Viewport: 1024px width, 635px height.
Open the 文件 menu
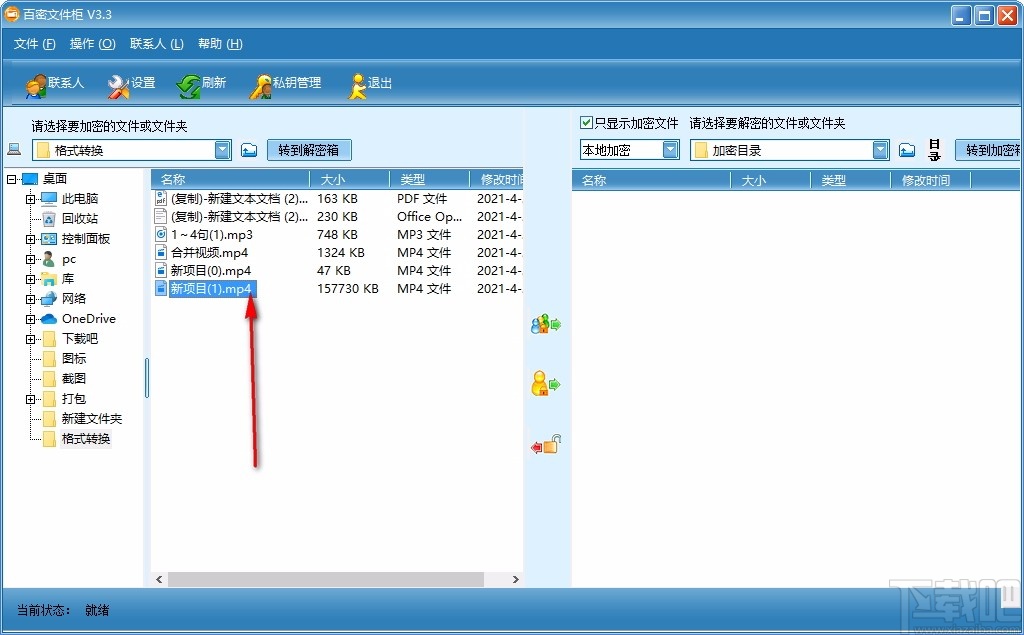(x=33, y=44)
